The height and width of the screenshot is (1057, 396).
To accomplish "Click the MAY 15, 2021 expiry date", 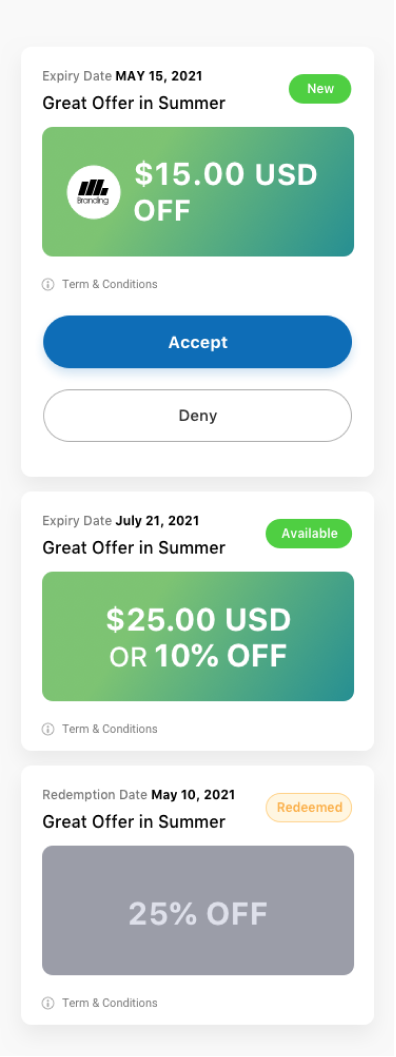I will point(159,76).
